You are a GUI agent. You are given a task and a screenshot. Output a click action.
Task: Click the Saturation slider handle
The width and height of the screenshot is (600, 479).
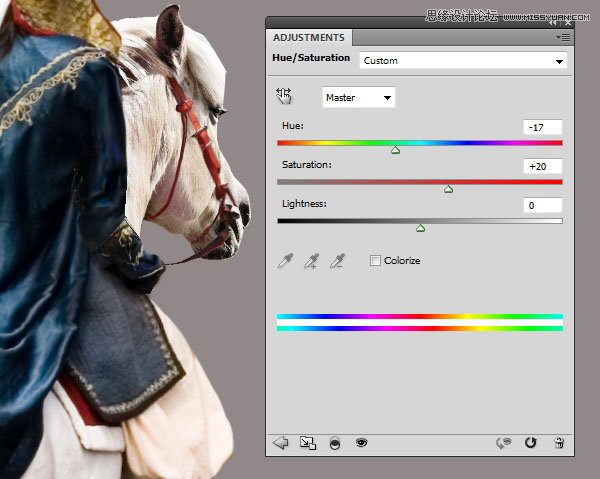(448, 189)
